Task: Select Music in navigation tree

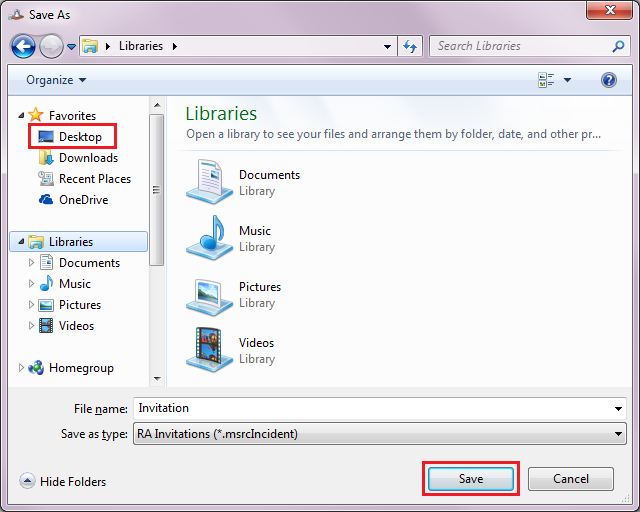Action: click(65, 283)
